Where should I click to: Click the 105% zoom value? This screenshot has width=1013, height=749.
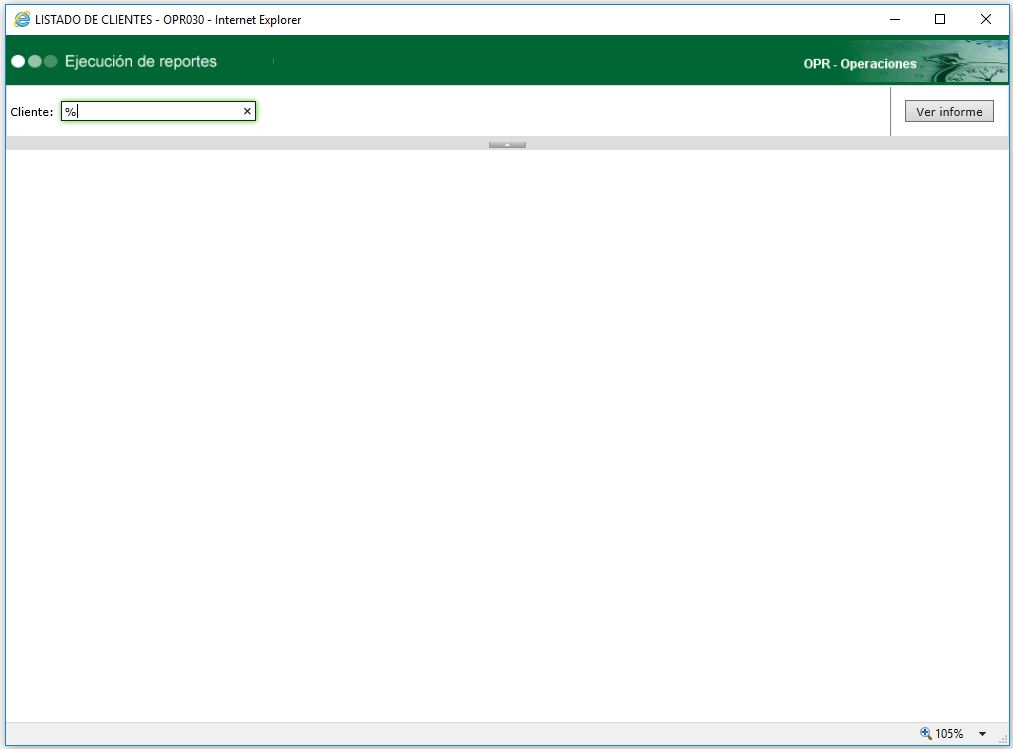pyautogui.click(x=948, y=733)
